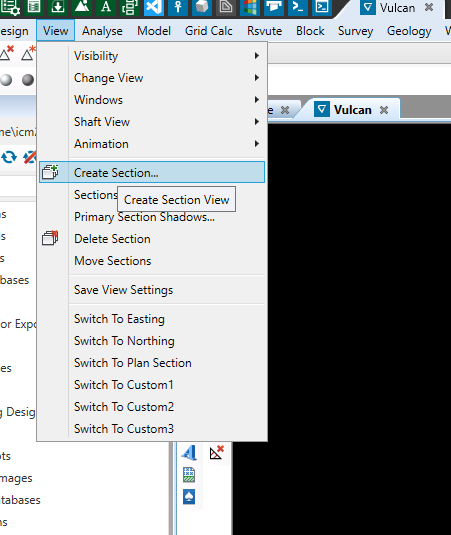Click the green stacked-frames icon in top toolbar
Image resolution: width=451 pixels, height=535 pixels.
(130, 7)
